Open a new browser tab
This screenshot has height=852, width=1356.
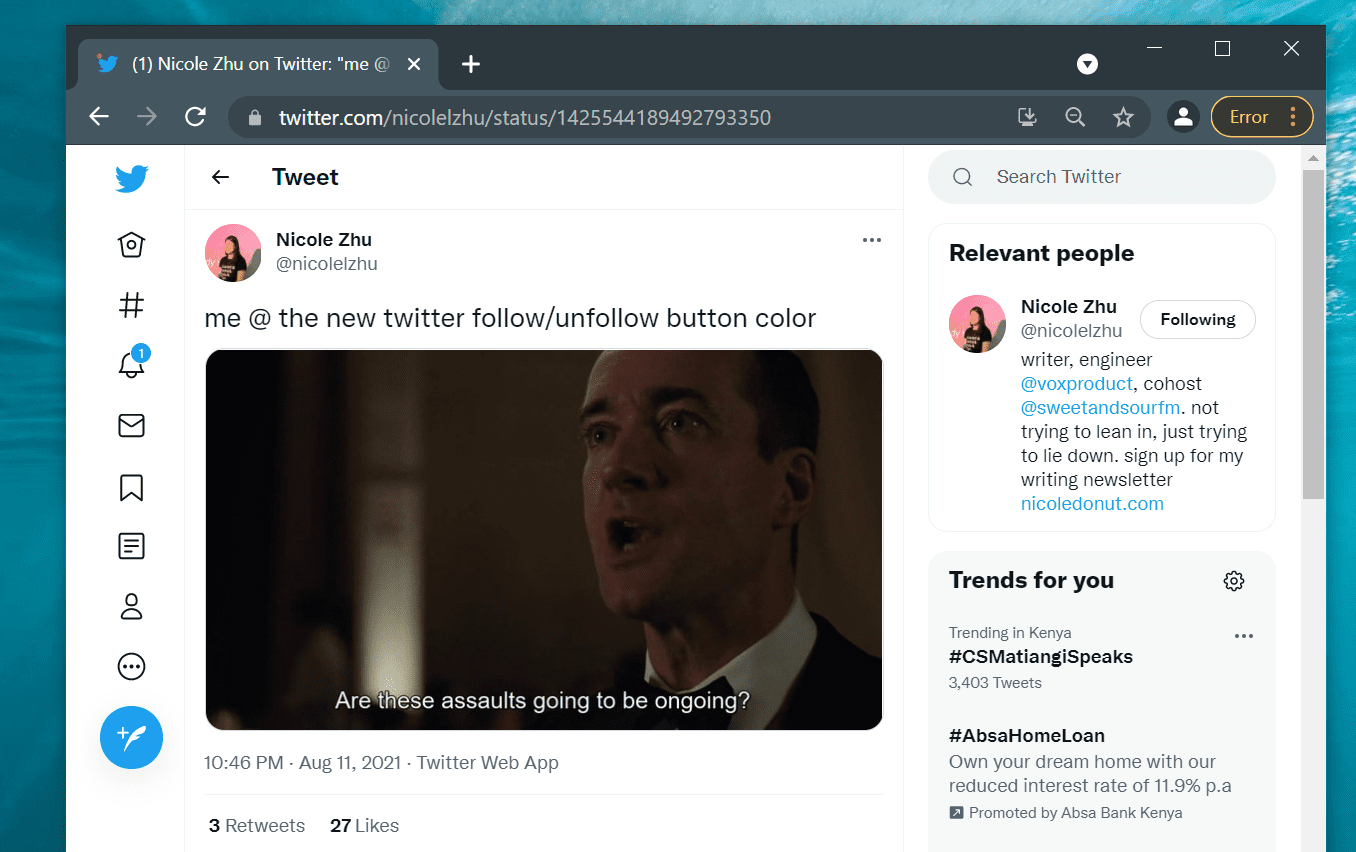click(471, 64)
